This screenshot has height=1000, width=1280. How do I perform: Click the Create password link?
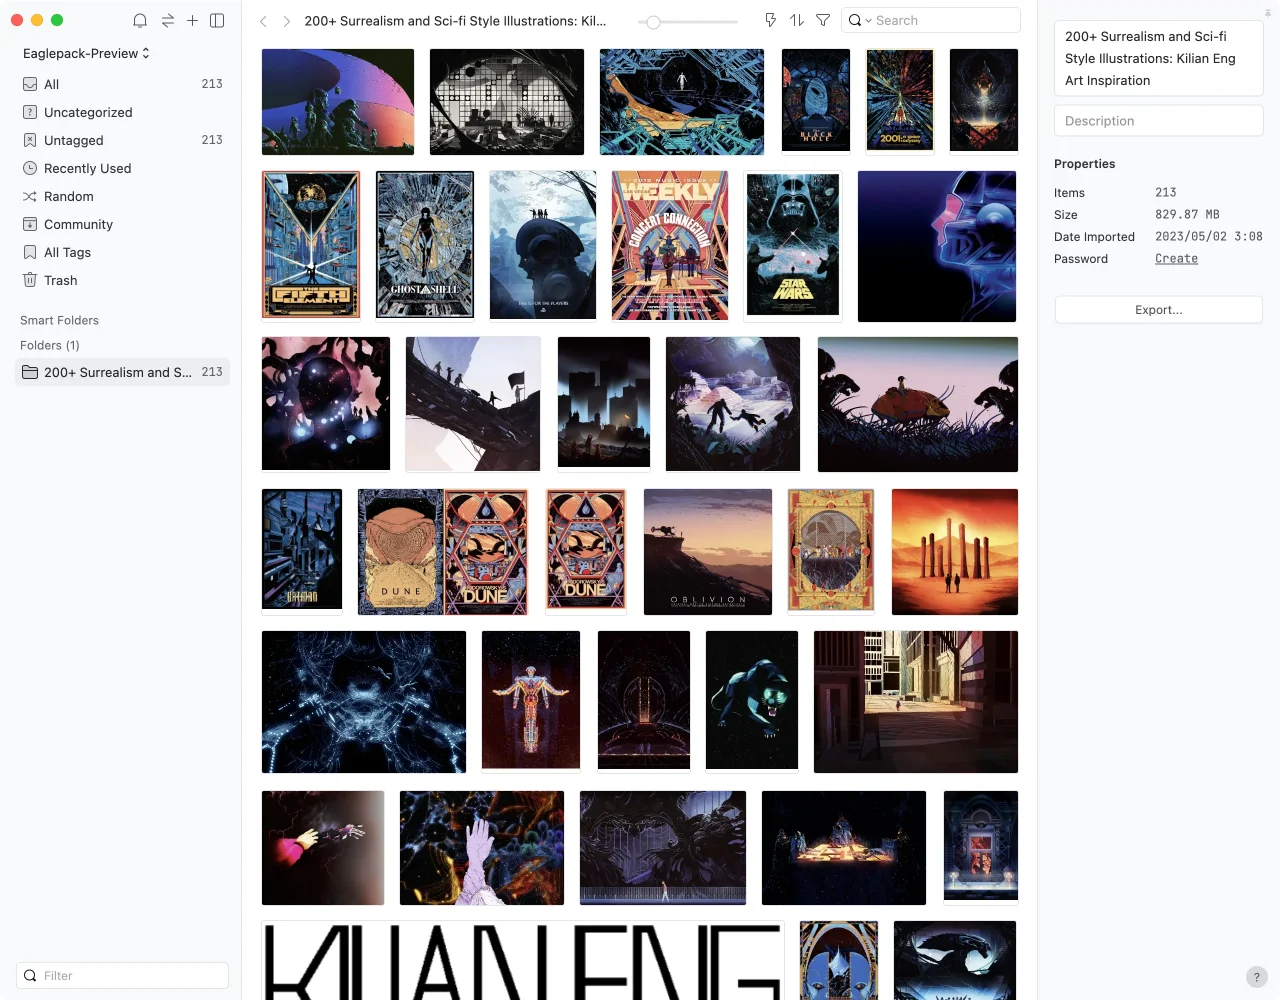click(1176, 258)
